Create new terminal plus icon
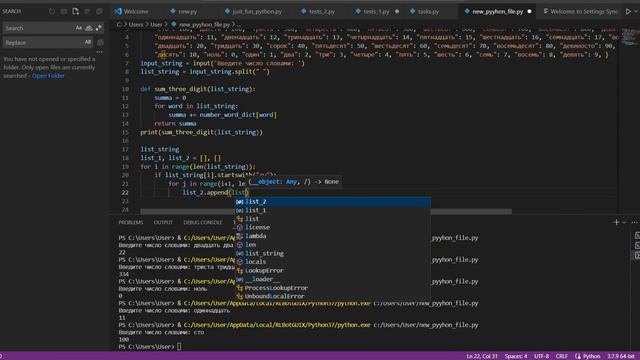The image size is (640, 360). point(616,222)
